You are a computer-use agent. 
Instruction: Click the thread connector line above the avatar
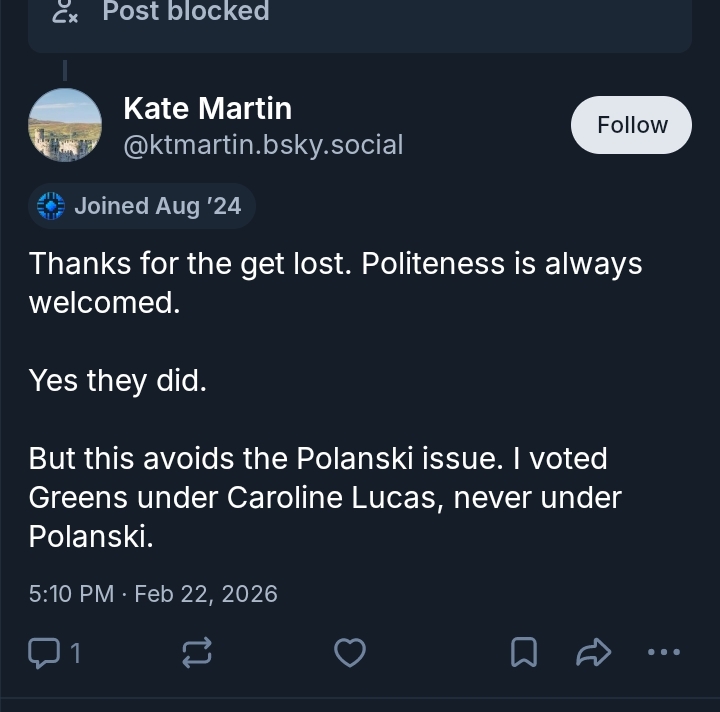tap(65, 70)
